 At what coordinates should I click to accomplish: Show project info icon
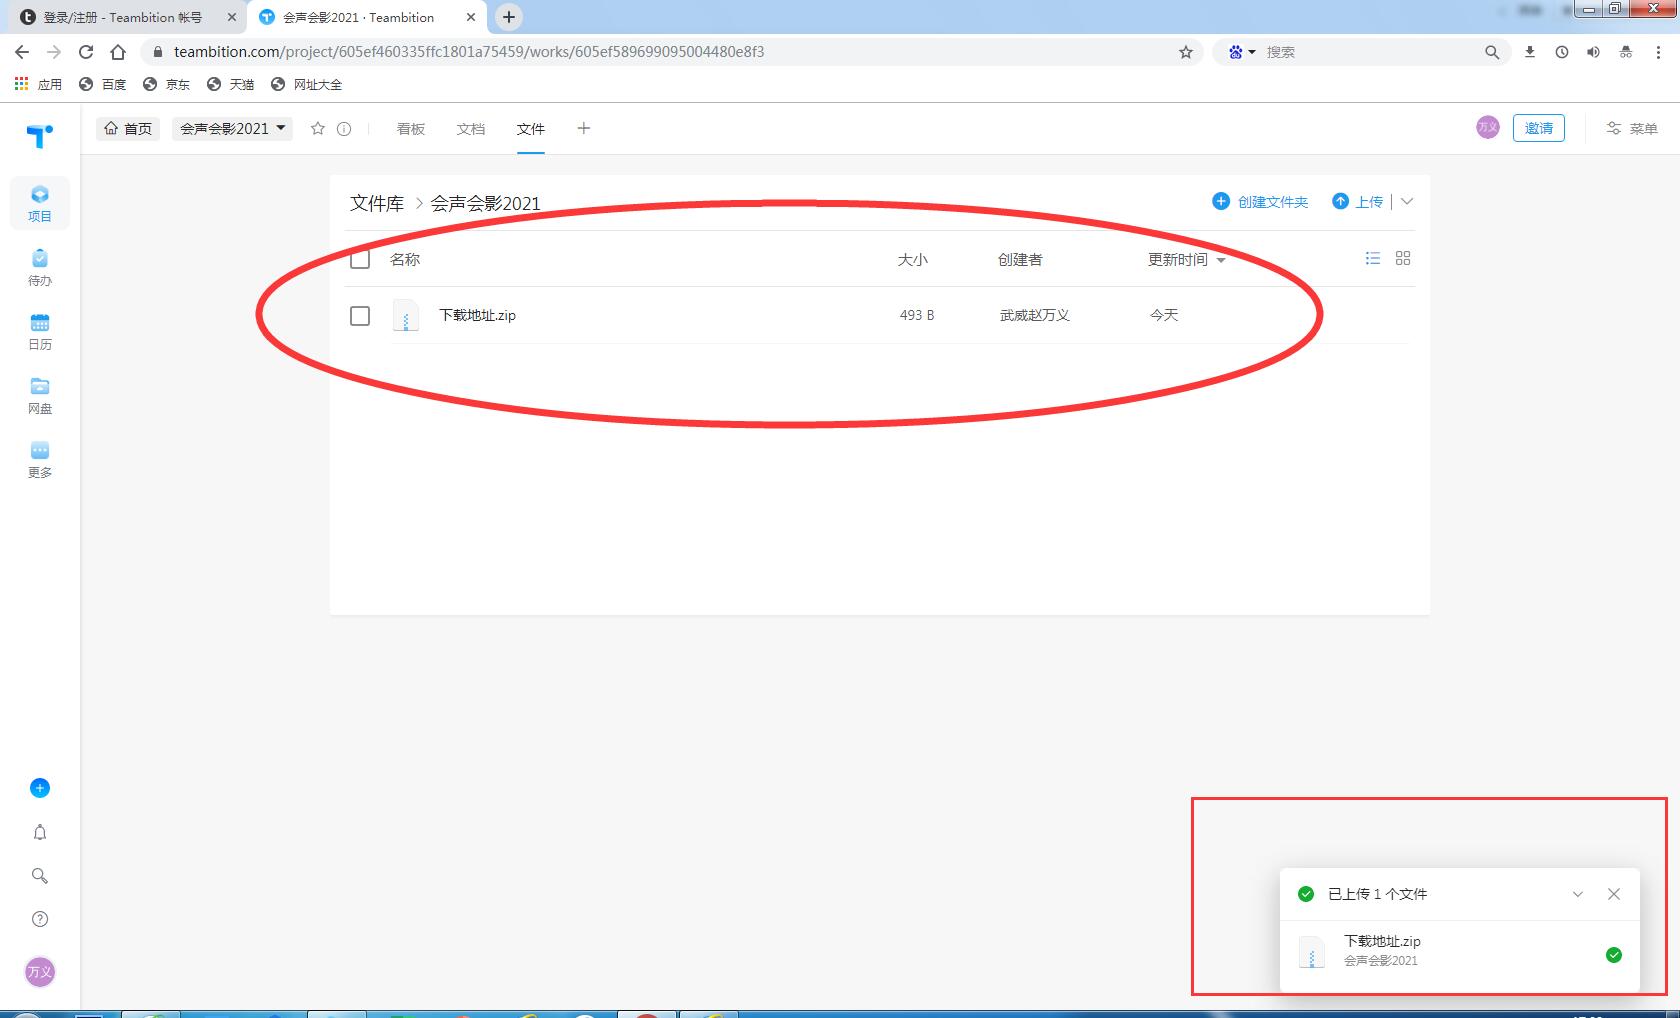tap(344, 128)
